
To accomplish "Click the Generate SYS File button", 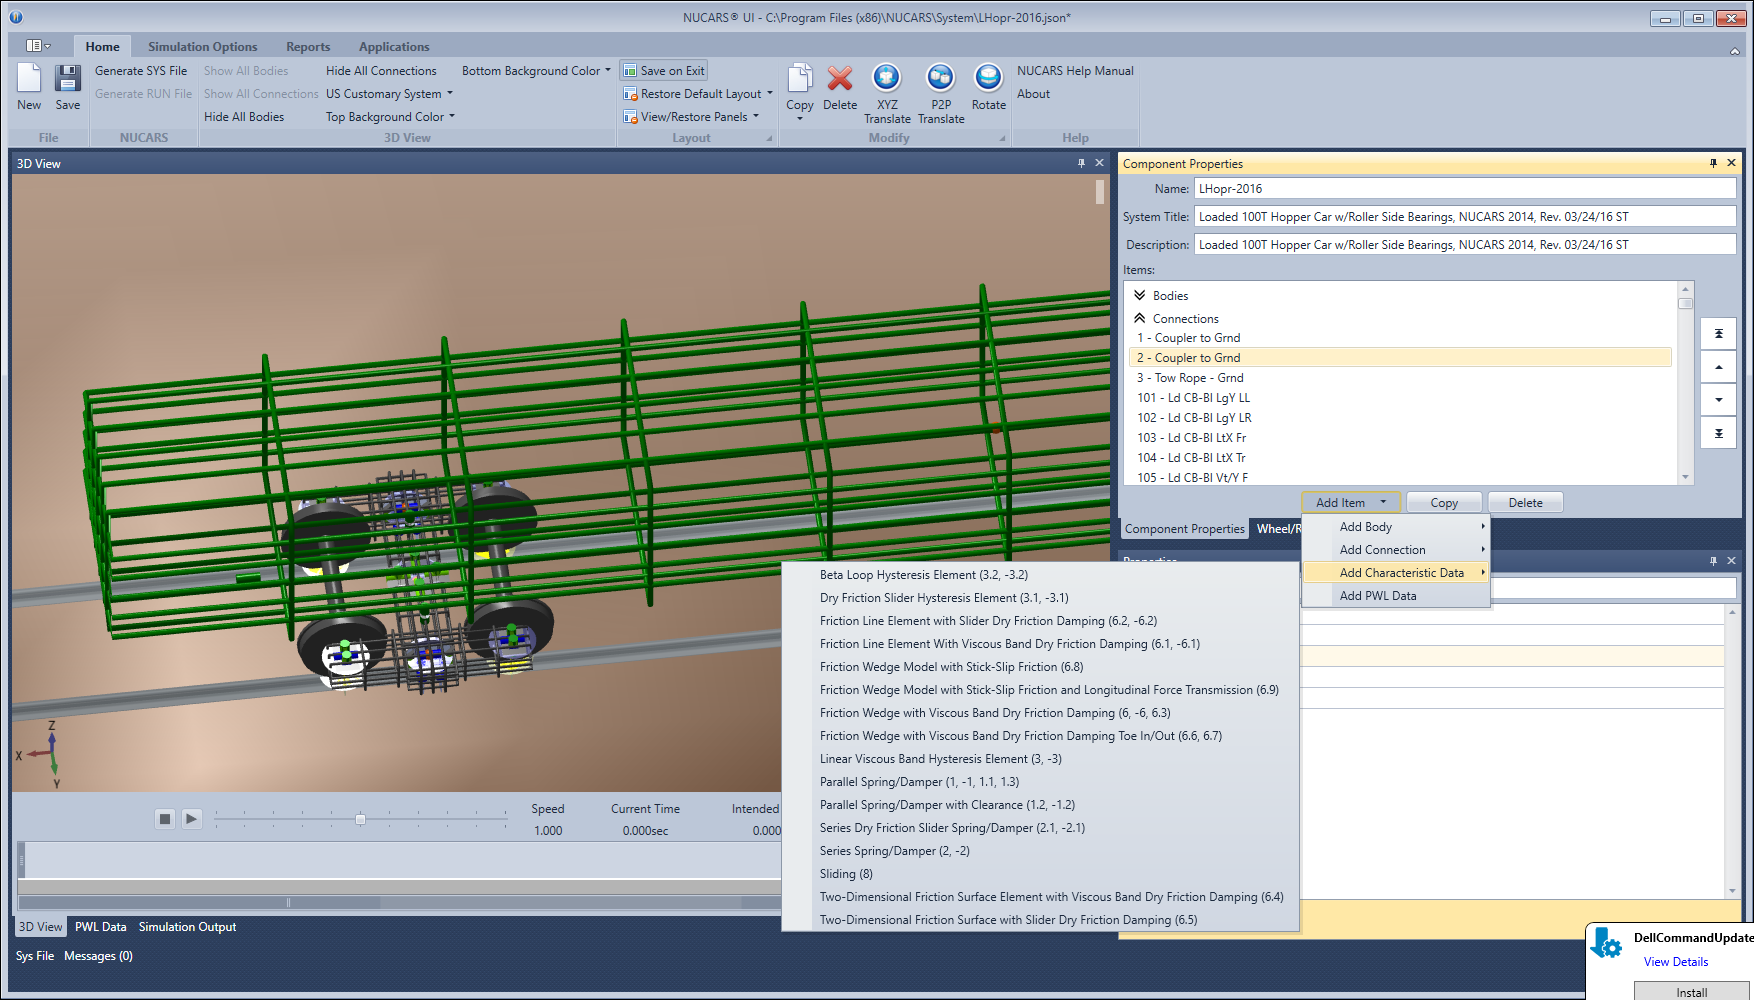I will [140, 70].
